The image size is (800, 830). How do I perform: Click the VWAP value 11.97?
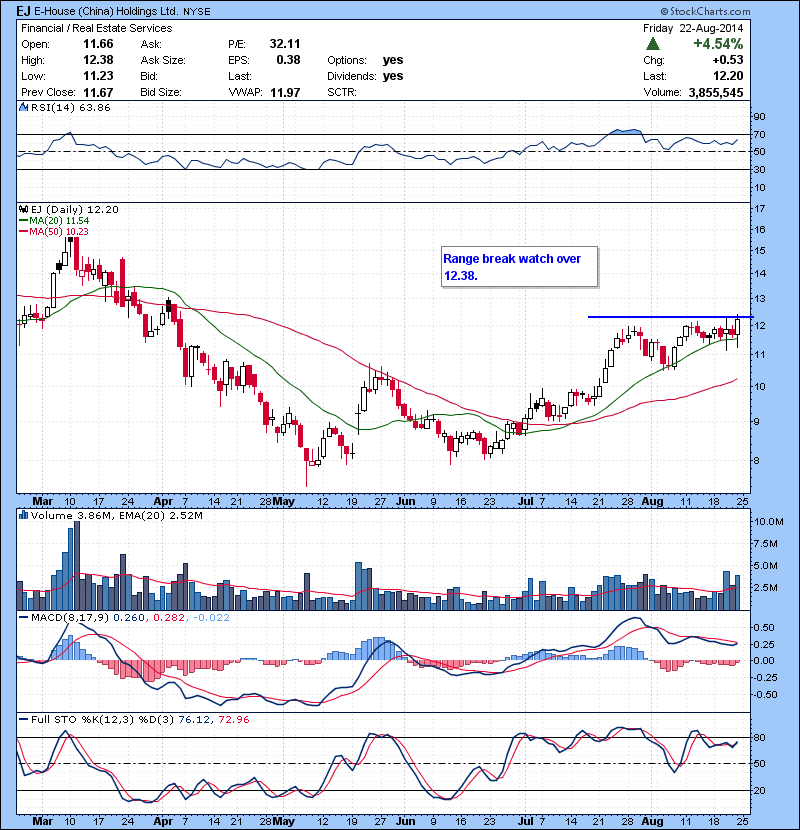point(285,93)
